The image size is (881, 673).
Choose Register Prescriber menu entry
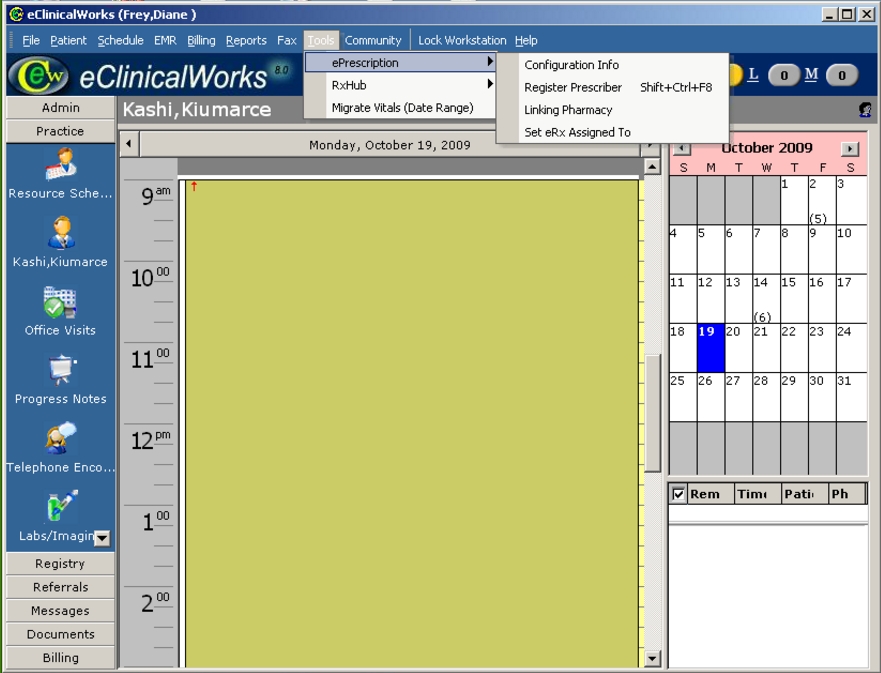pos(612,87)
